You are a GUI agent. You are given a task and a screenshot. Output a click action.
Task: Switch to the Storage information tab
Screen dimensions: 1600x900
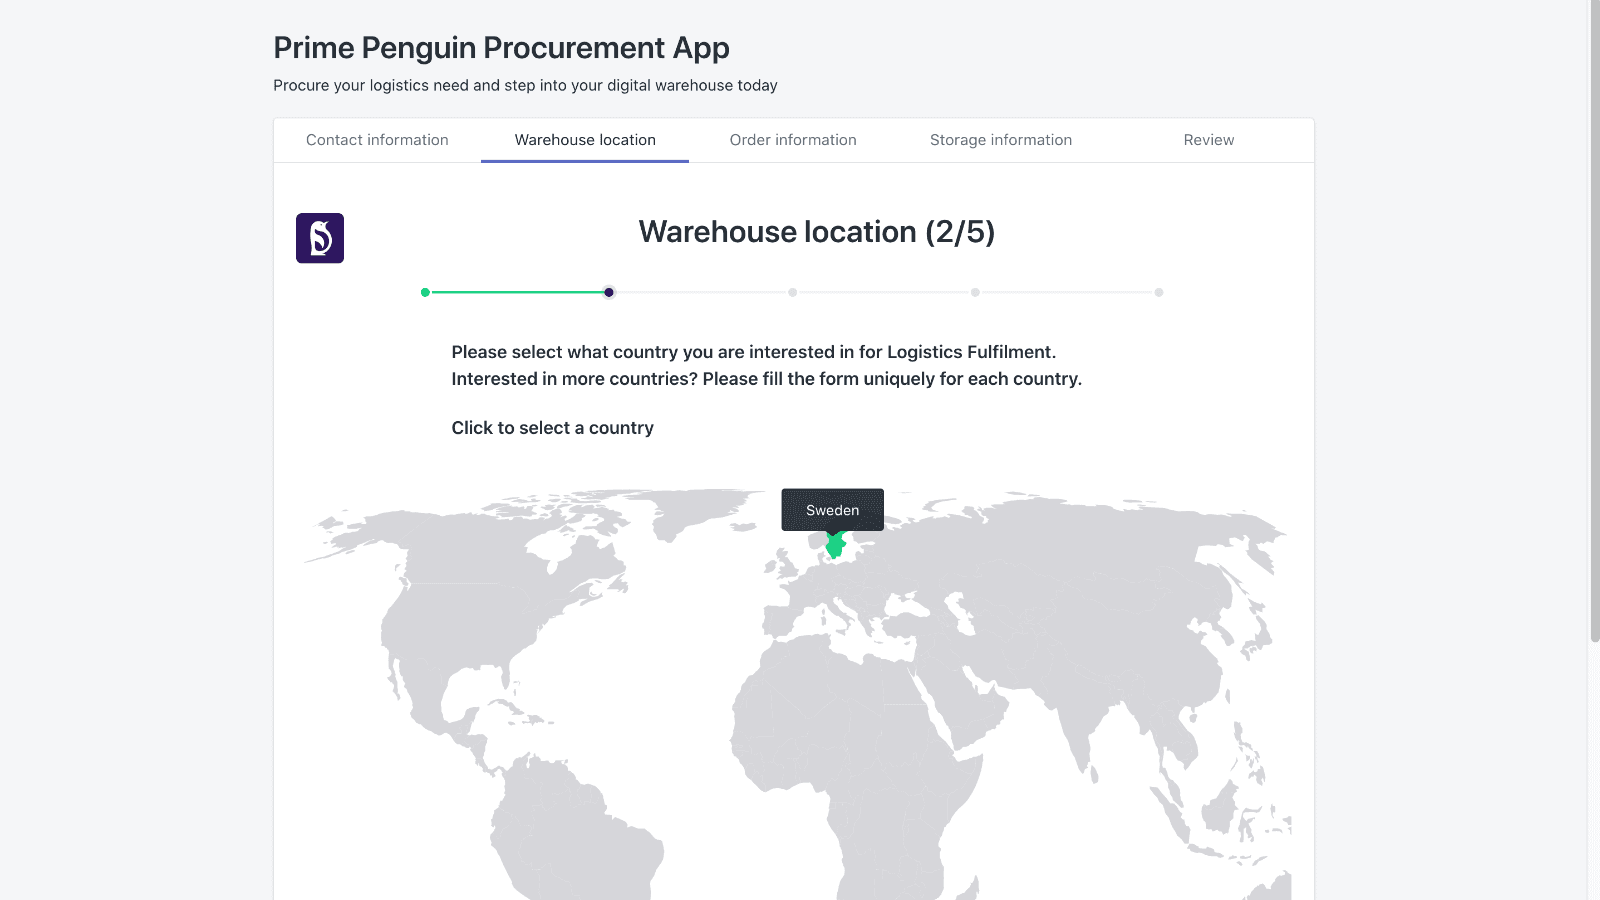(x=1000, y=140)
